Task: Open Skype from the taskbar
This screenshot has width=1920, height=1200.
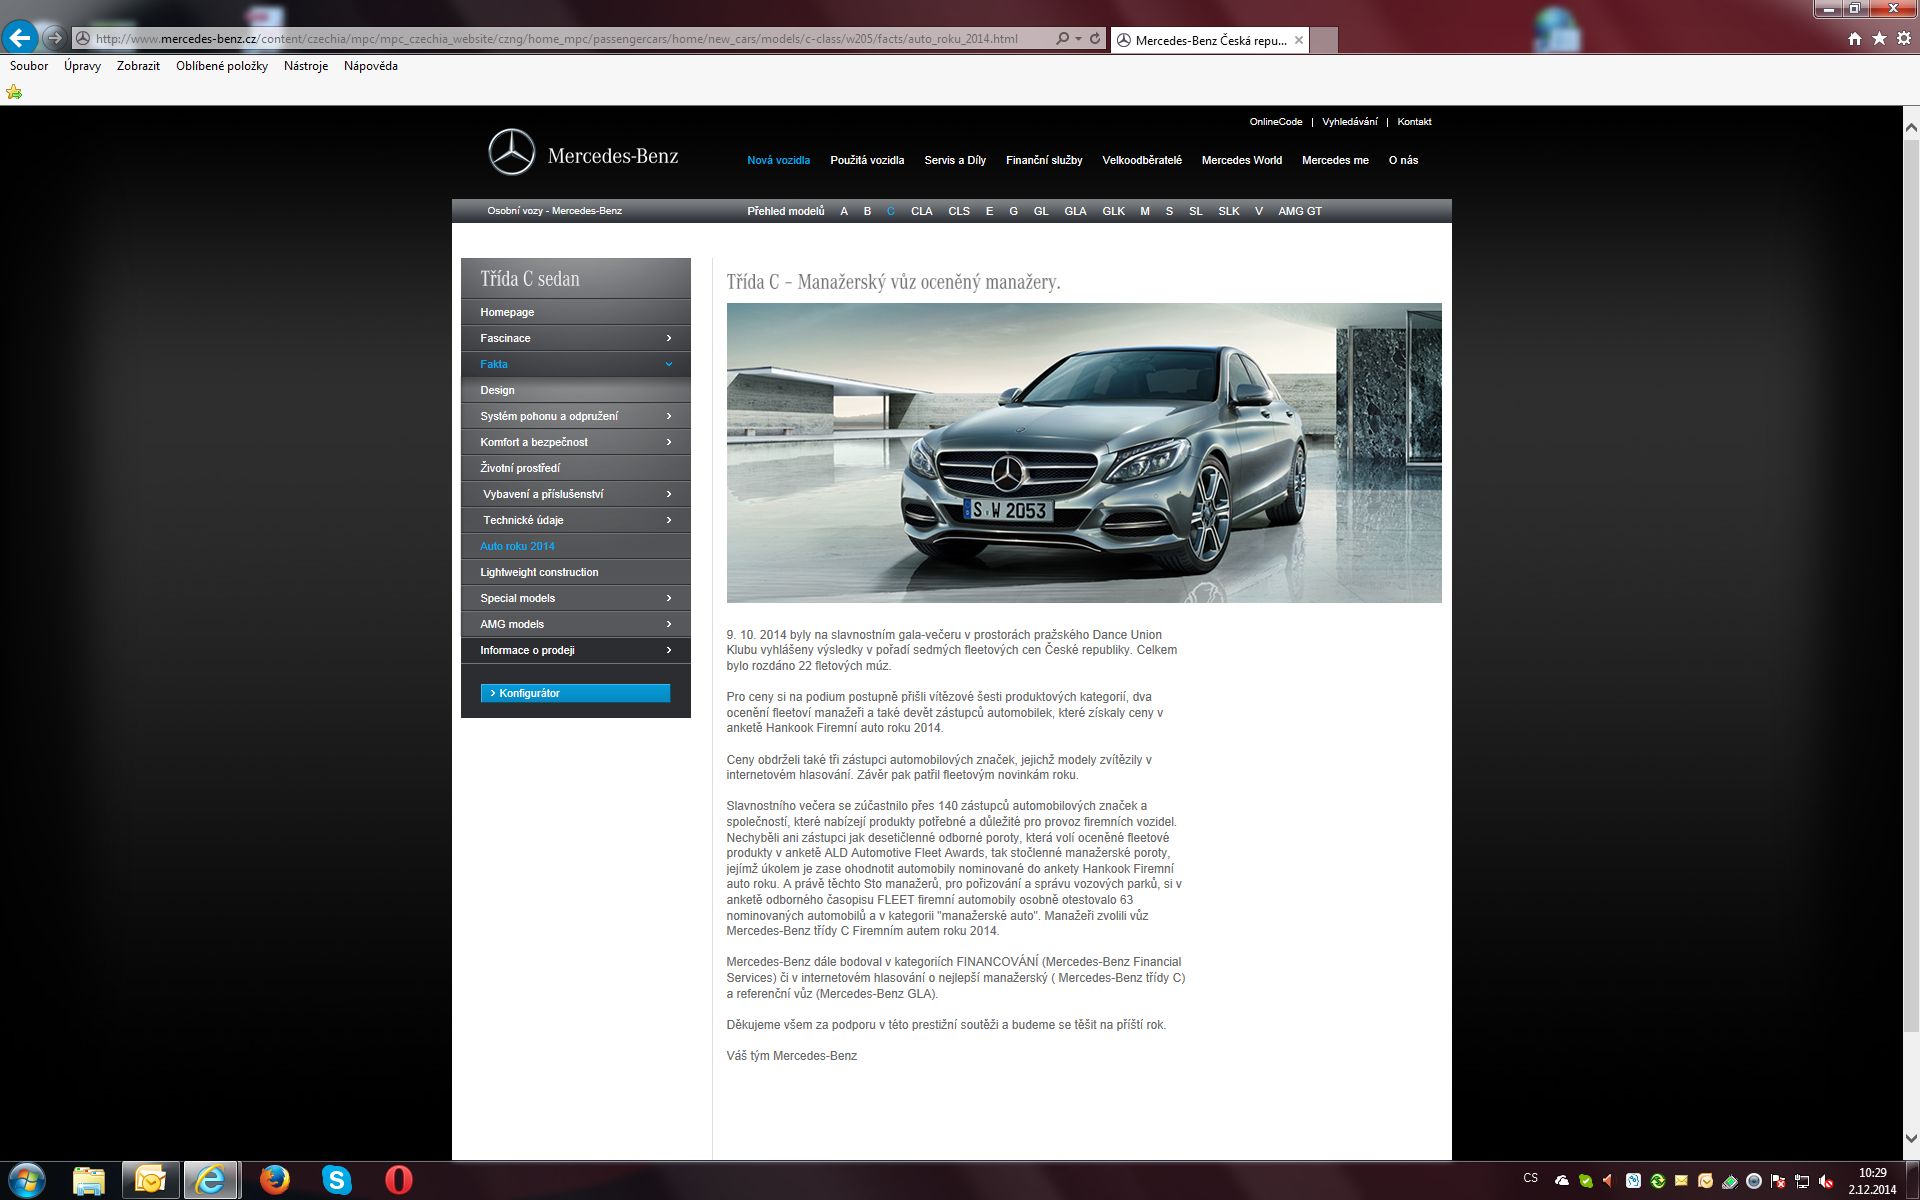Action: click(x=337, y=1181)
